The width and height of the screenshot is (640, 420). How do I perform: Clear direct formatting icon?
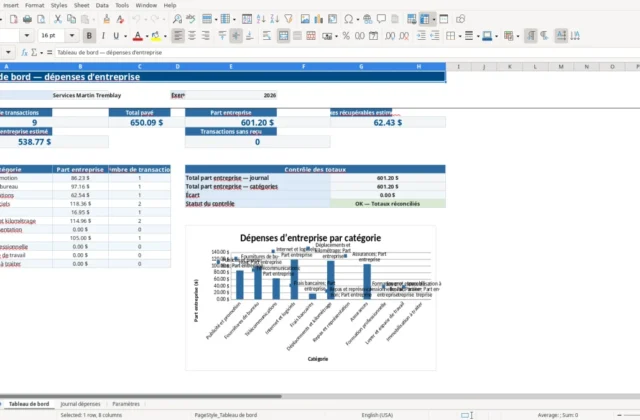(x=120, y=19)
